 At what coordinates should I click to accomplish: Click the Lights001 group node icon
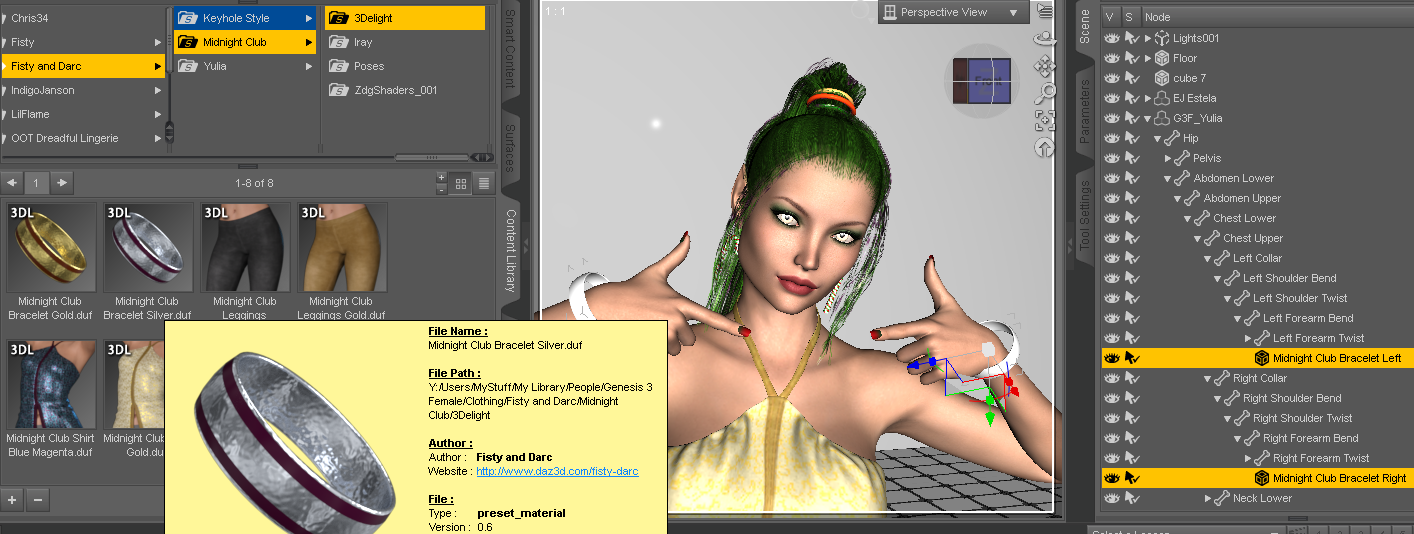tap(1161, 38)
